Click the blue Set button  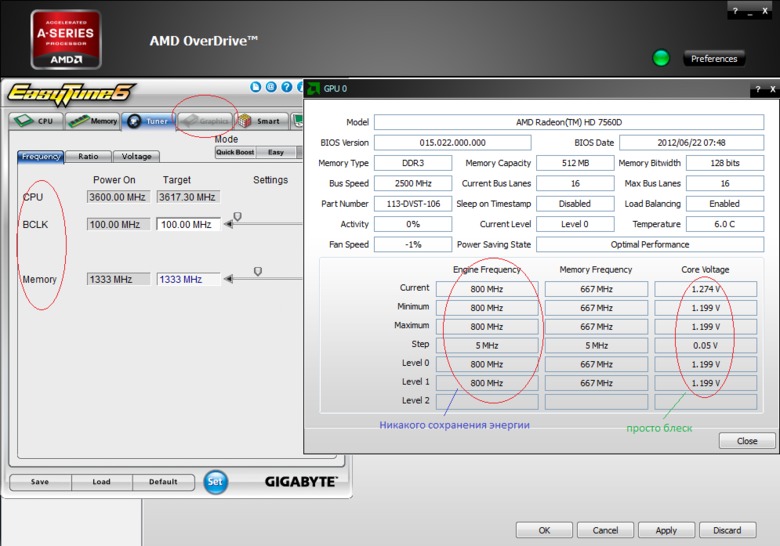pyautogui.click(x=215, y=482)
